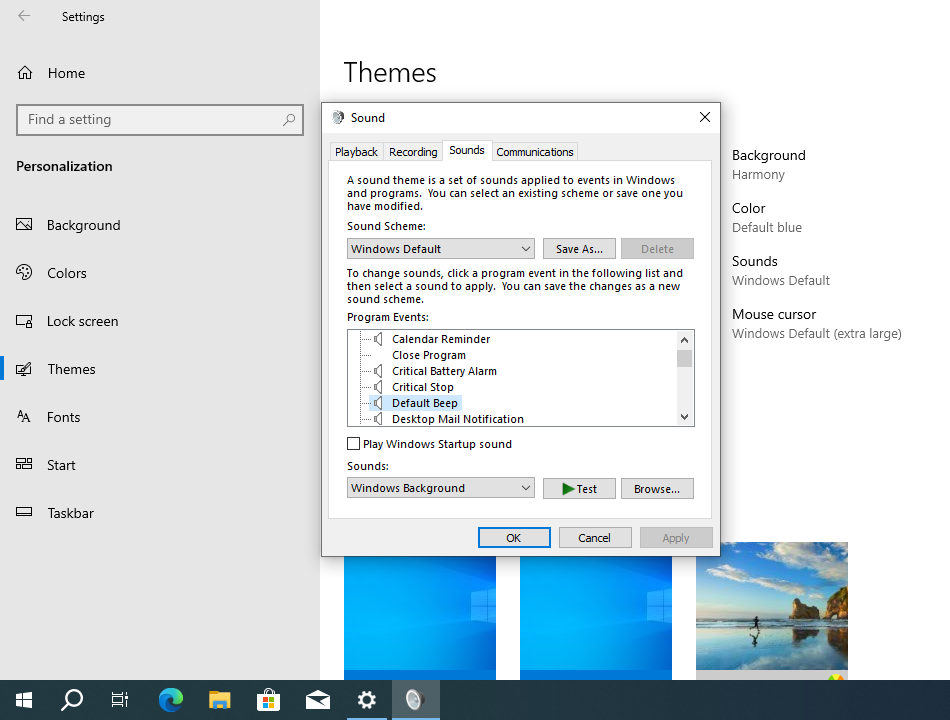Click speaker icon beside Critical Battery Alarm

(x=378, y=371)
